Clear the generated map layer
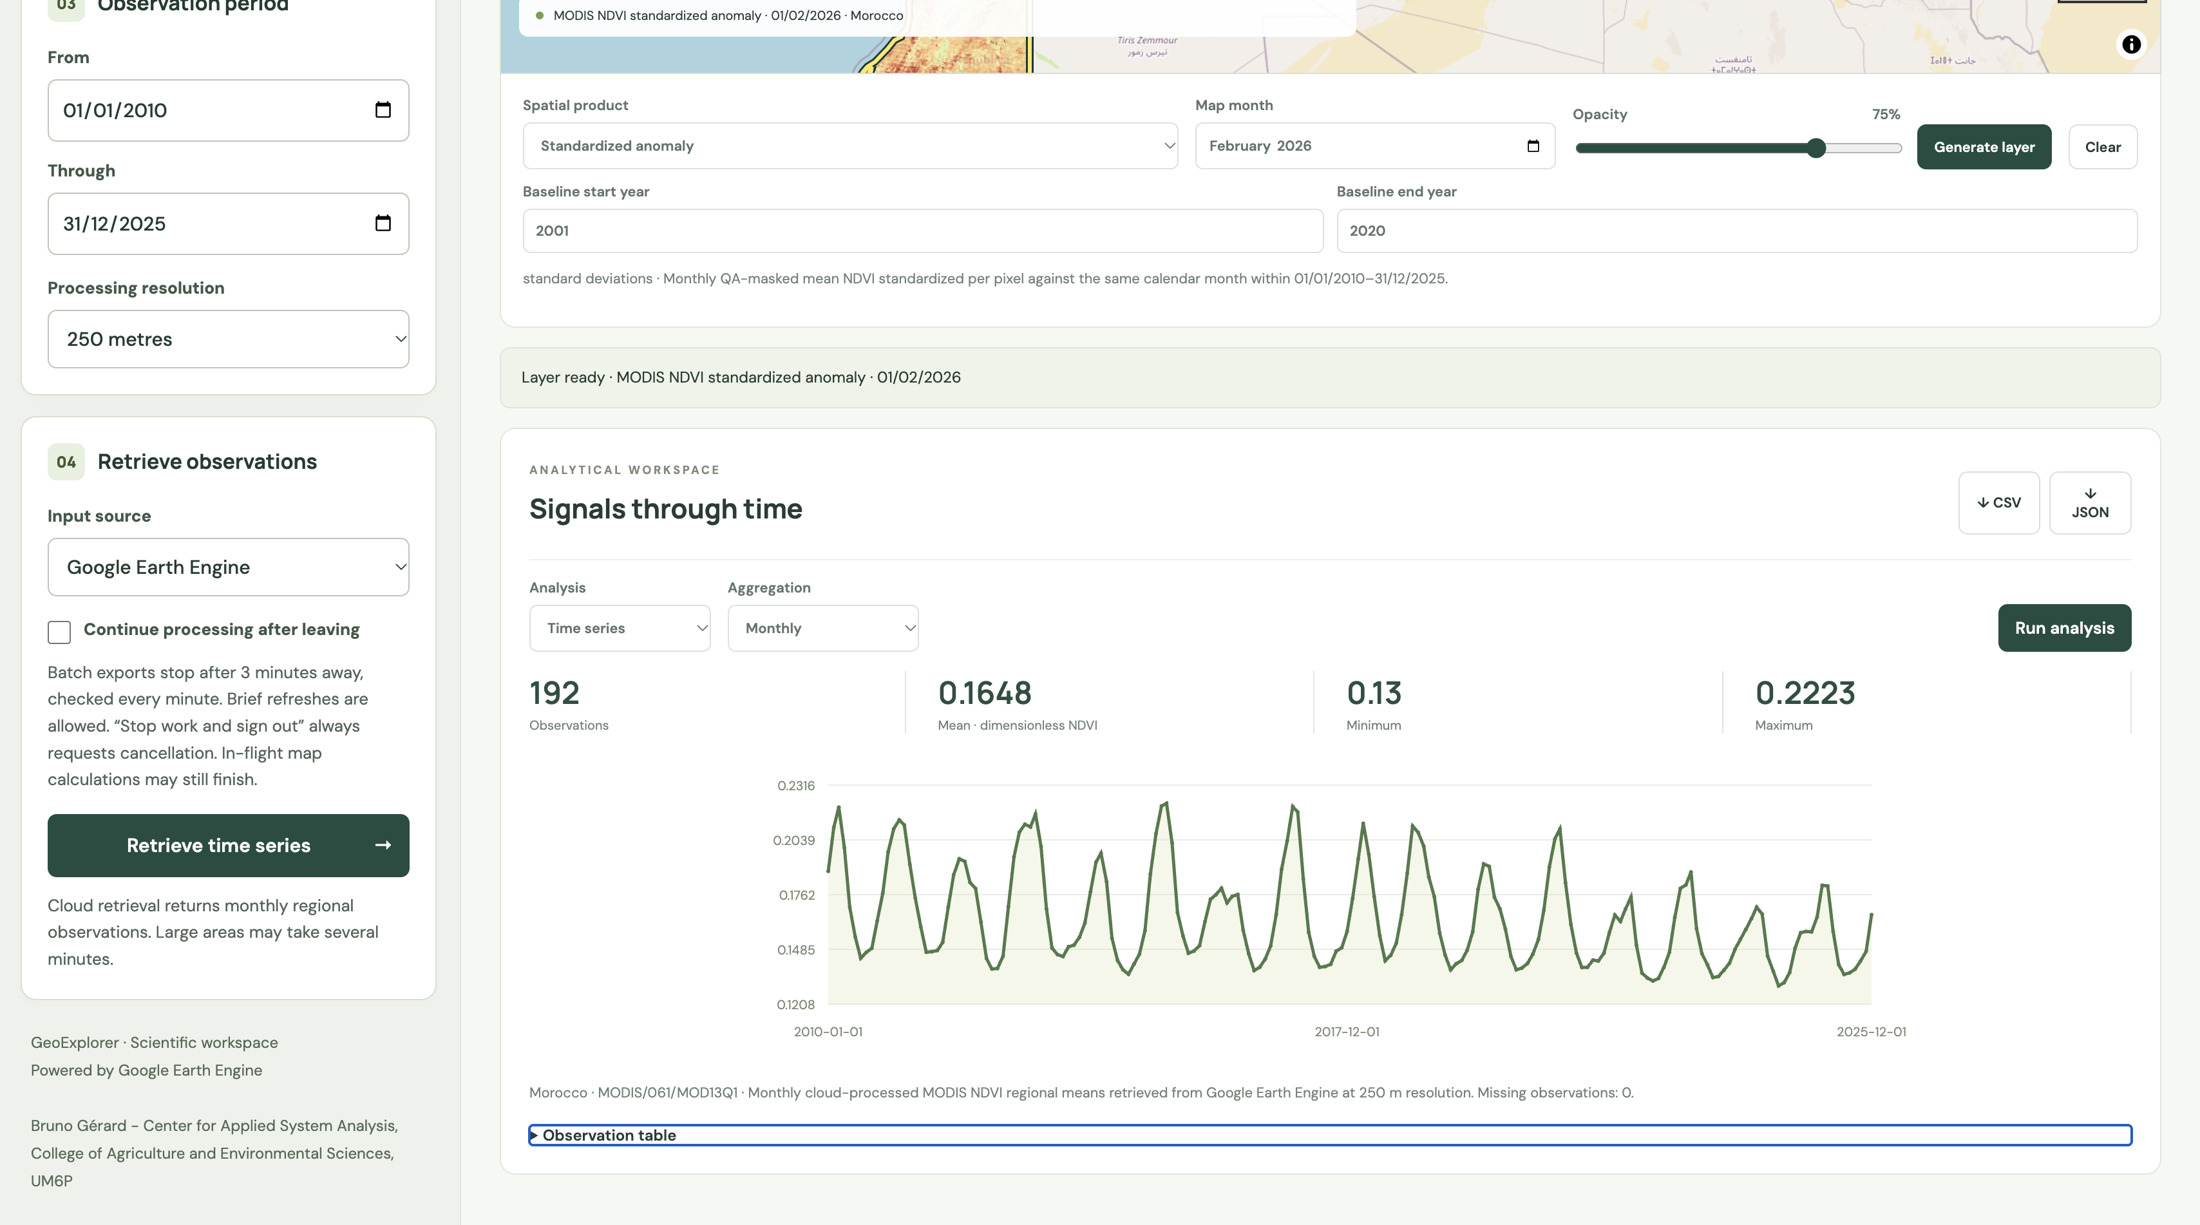This screenshot has height=1225, width=2200. pyautogui.click(x=2102, y=147)
